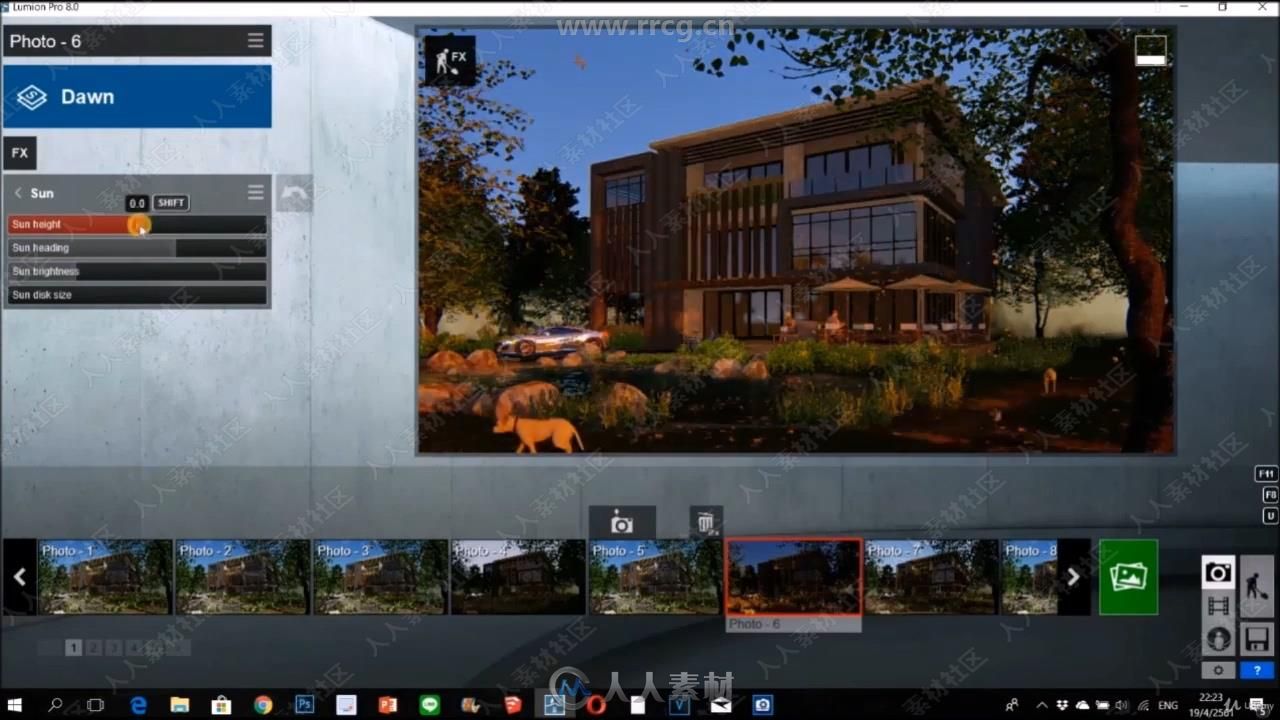Click the ENG language indicator
Screen dimensions: 1280x720
[x=1167, y=705]
